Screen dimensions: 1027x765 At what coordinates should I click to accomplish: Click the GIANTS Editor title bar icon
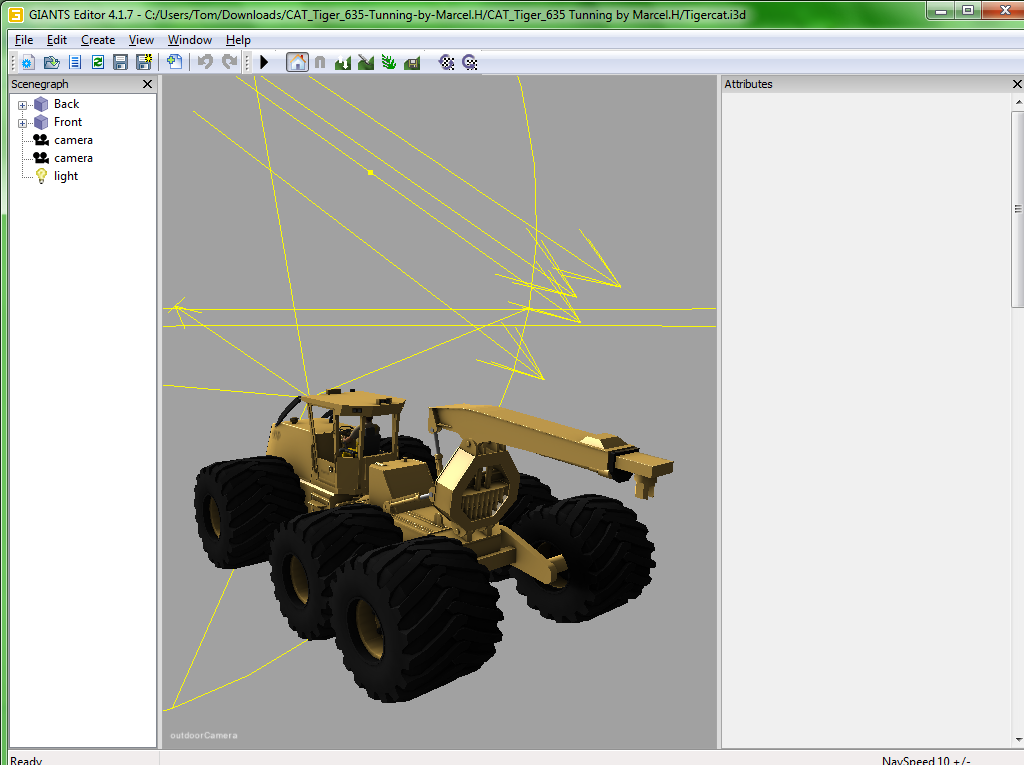(x=16, y=14)
